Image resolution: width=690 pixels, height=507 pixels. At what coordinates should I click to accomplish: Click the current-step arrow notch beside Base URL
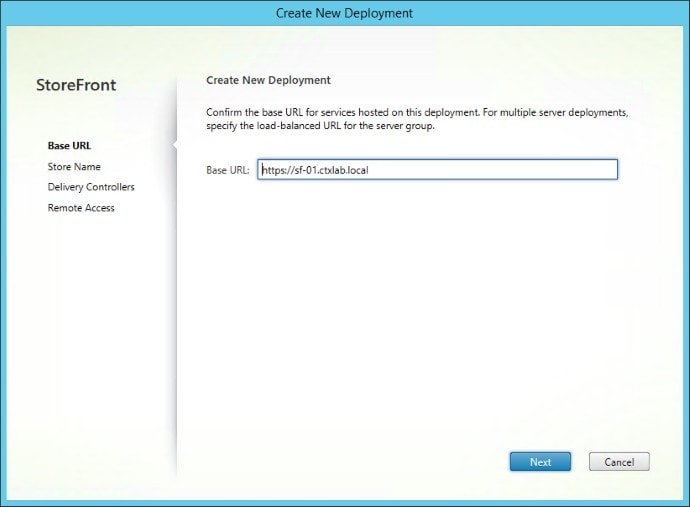[174, 146]
